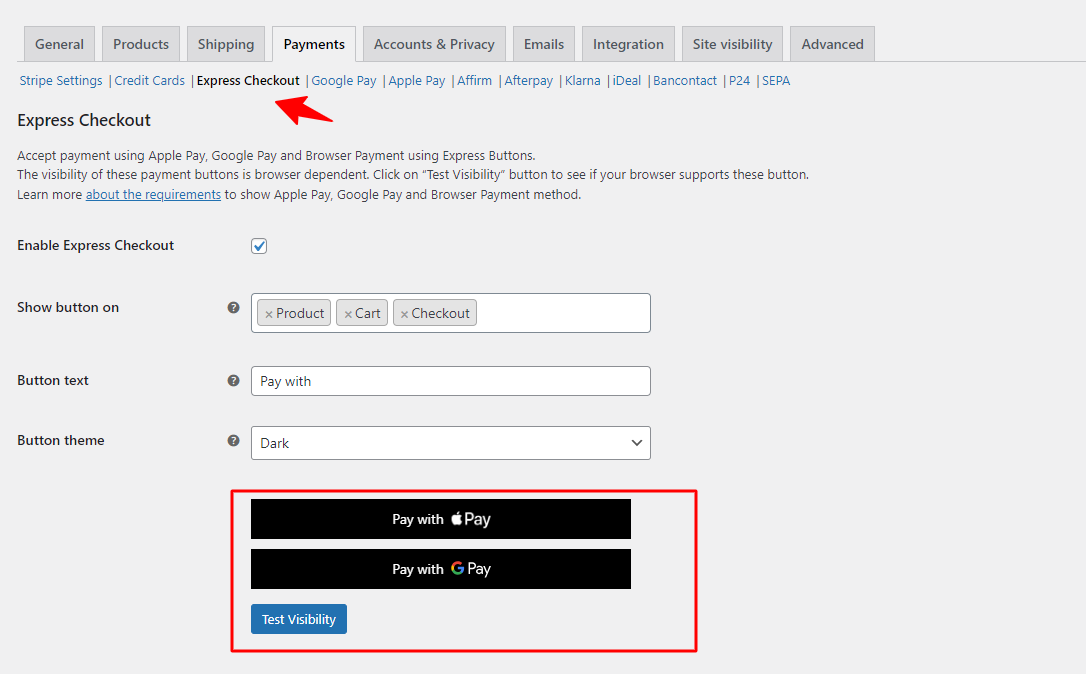Viewport: 1086px width, 674px height.
Task: Go to Stripe Settings section
Action: 60,80
